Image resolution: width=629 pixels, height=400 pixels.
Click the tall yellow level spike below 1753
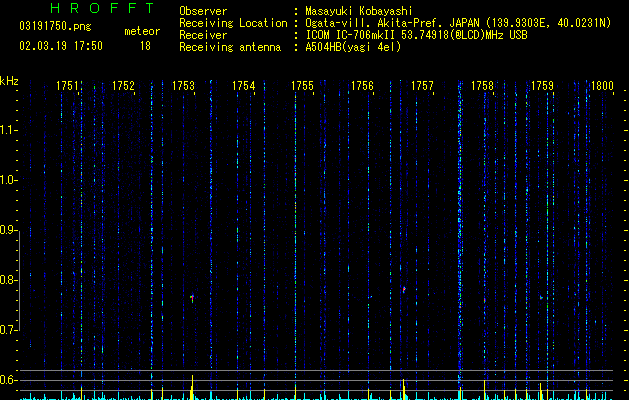[x=193, y=387]
